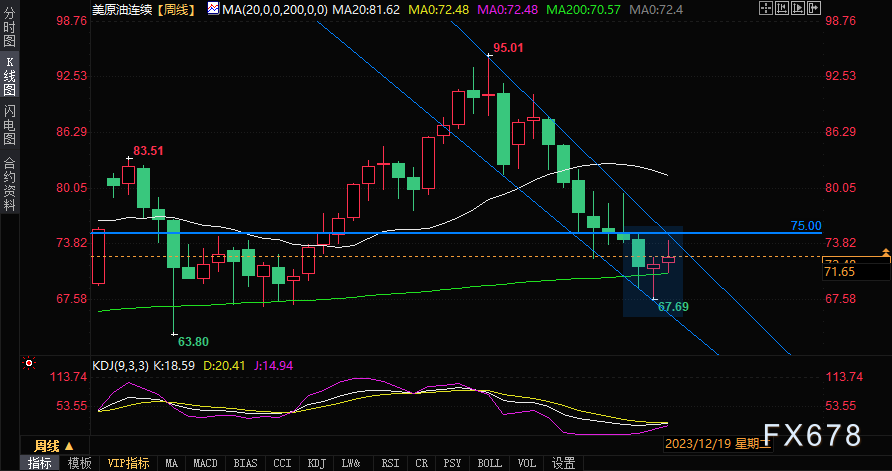892x471 pixels.
Task: Open the 合约资料 sidebar panel
Action: [10, 183]
